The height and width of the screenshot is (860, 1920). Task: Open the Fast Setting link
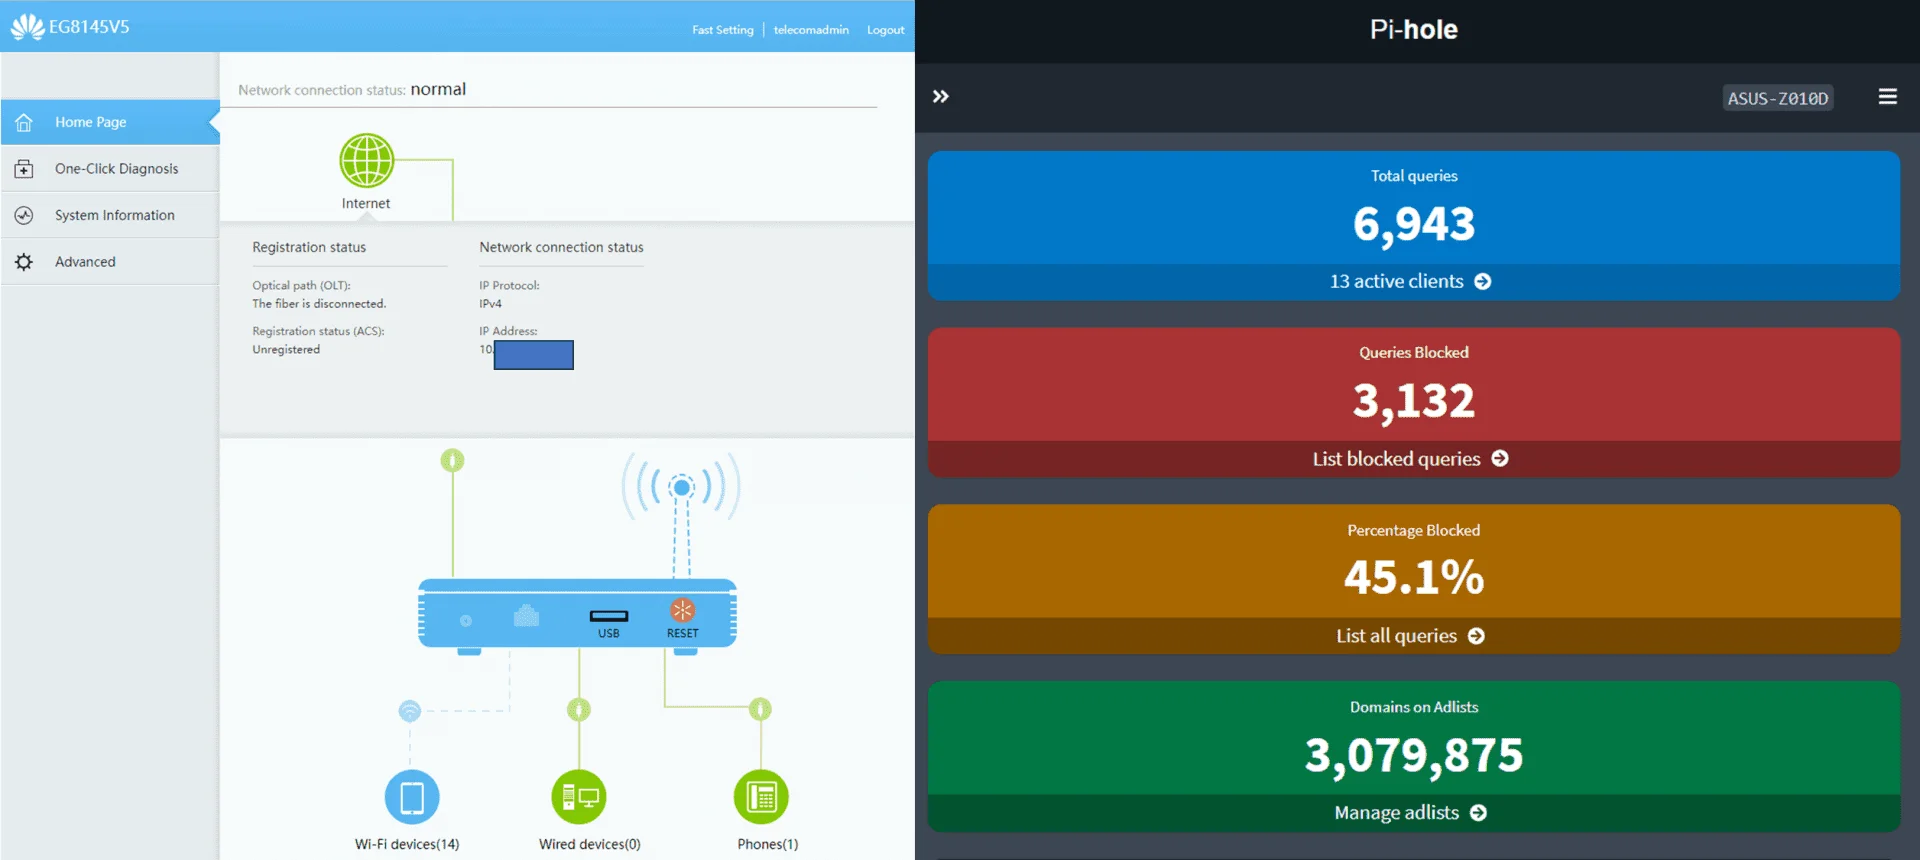tap(723, 30)
